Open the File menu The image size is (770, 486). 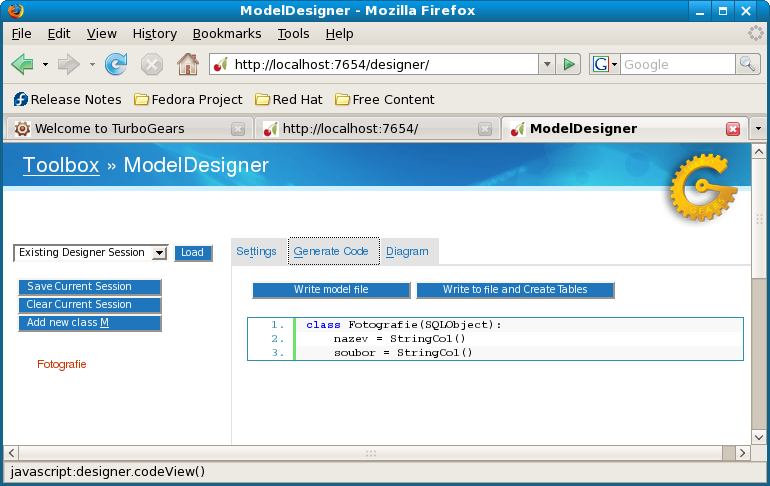21,34
